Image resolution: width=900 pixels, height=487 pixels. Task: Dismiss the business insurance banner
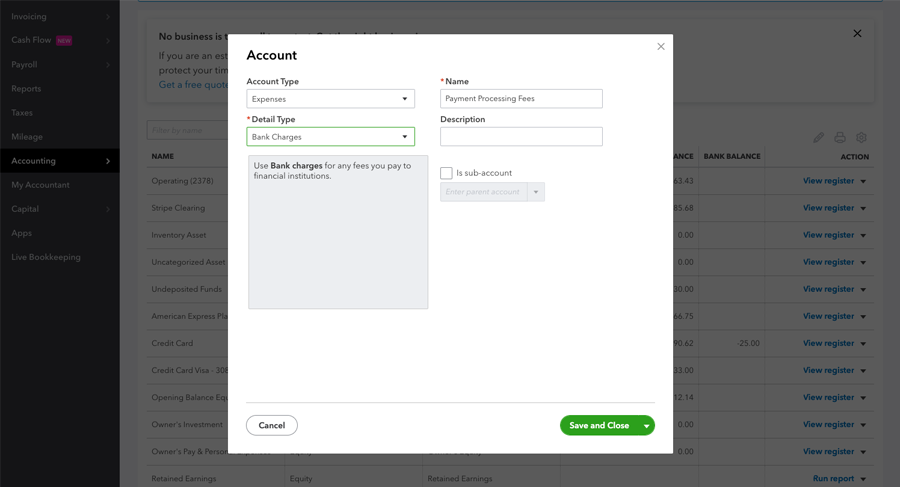(x=857, y=34)
